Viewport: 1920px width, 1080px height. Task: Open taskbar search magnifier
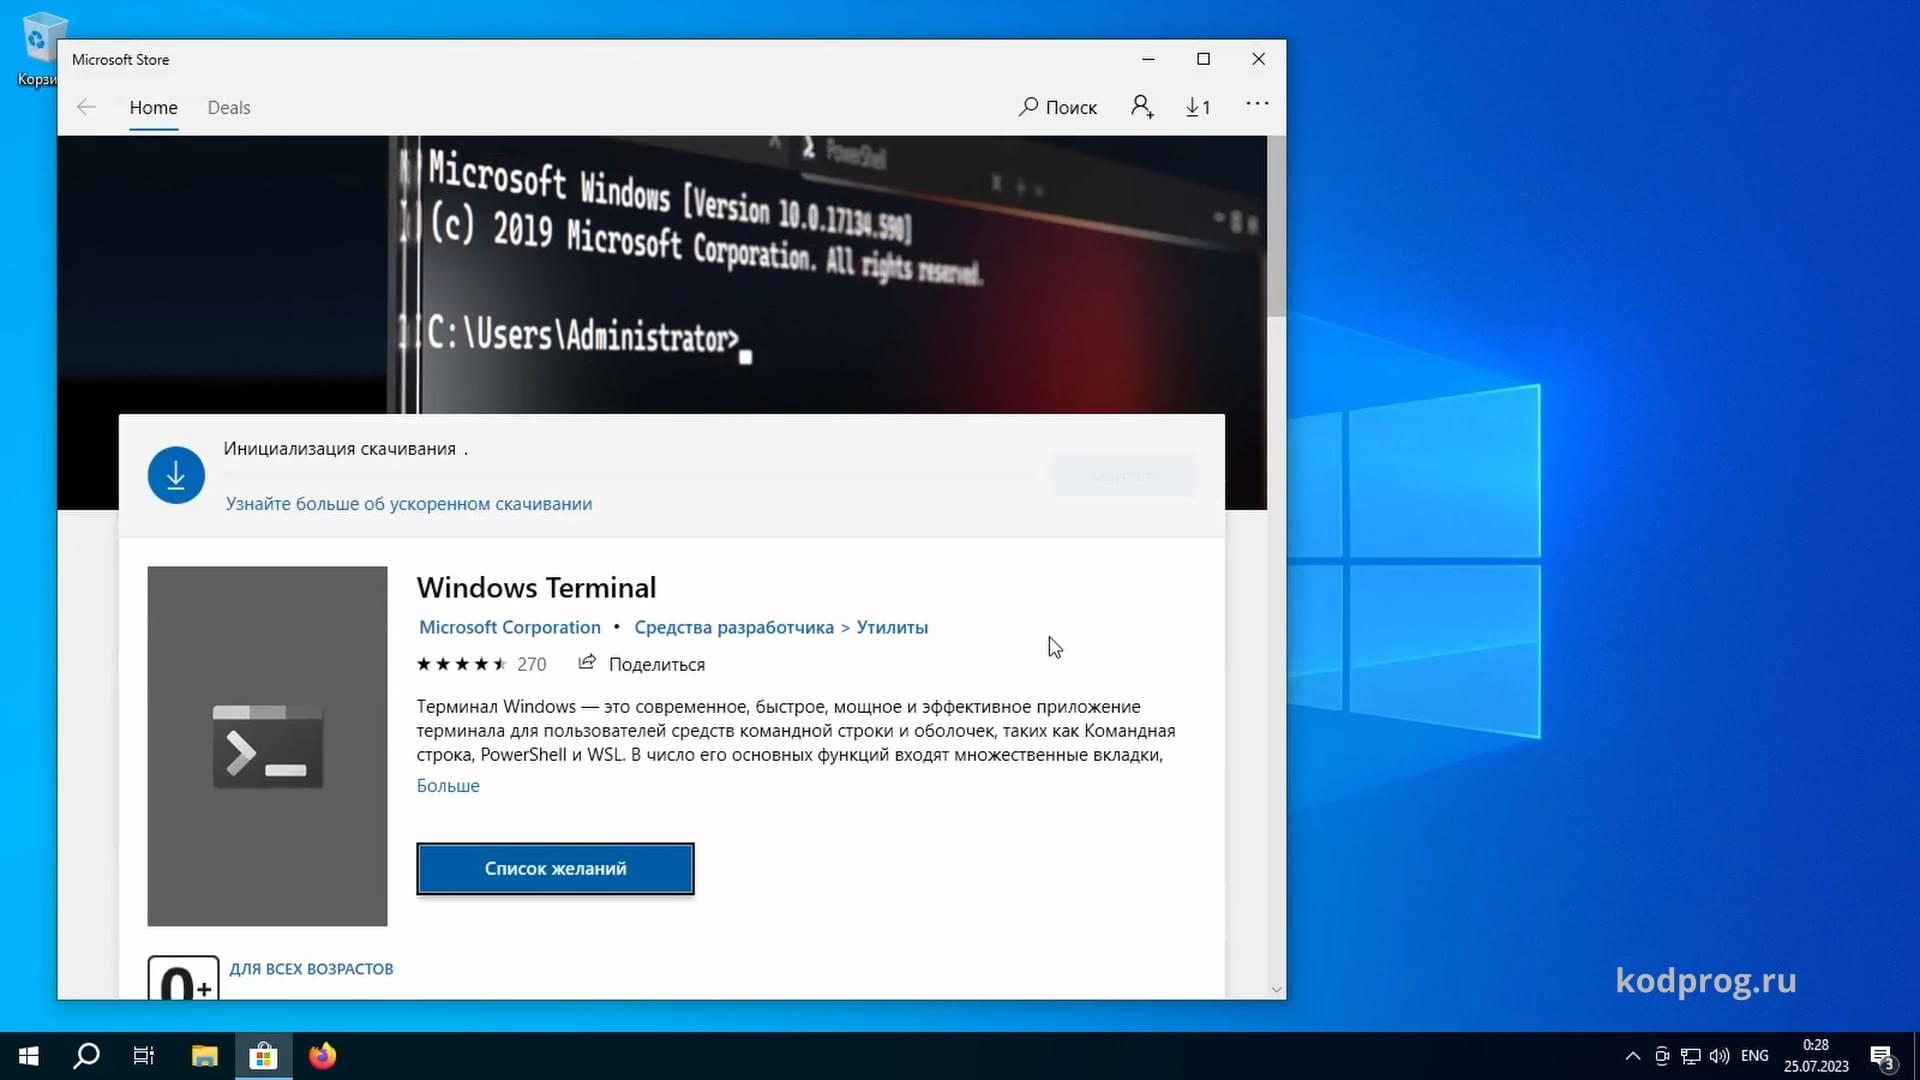pos(87,1056)
